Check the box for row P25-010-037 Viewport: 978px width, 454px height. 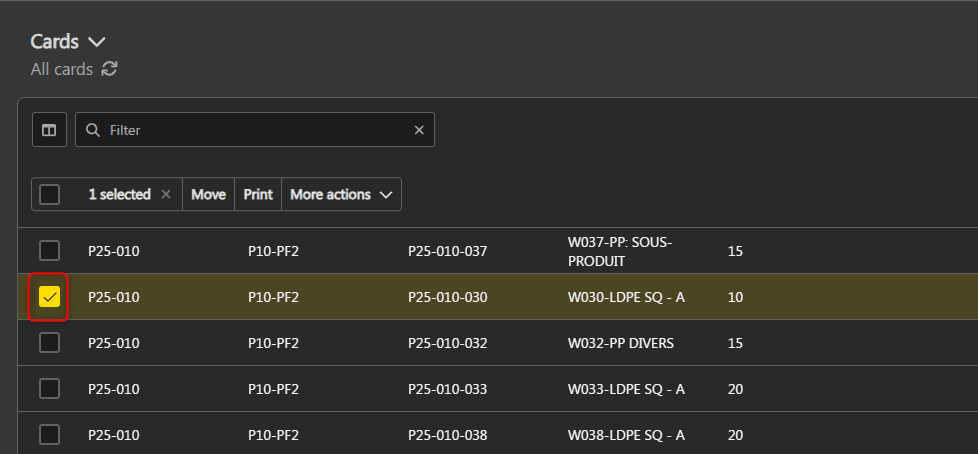pos(49,251)
